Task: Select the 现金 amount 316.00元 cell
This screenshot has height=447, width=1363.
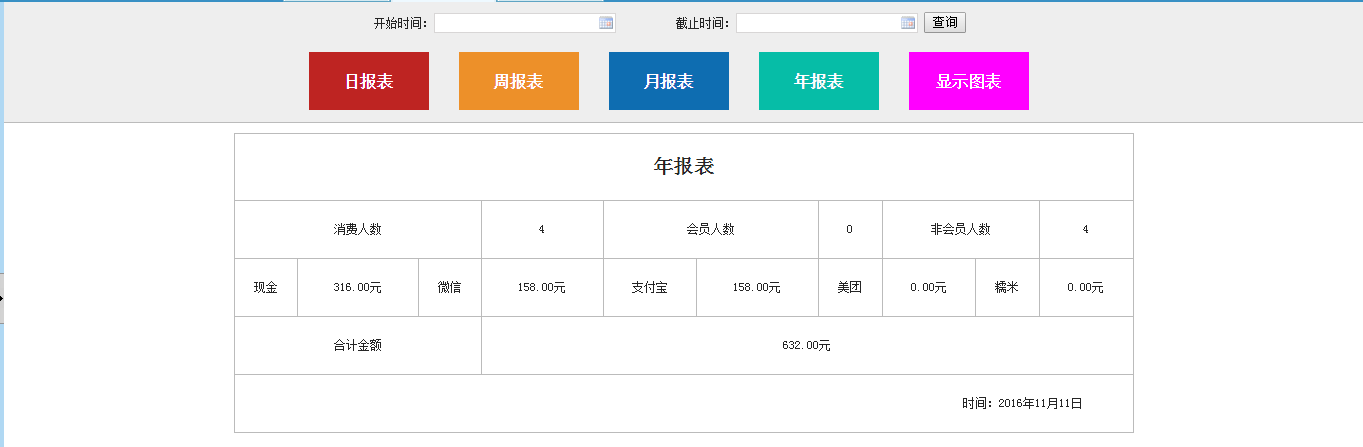Action: (x=358, y=287)
